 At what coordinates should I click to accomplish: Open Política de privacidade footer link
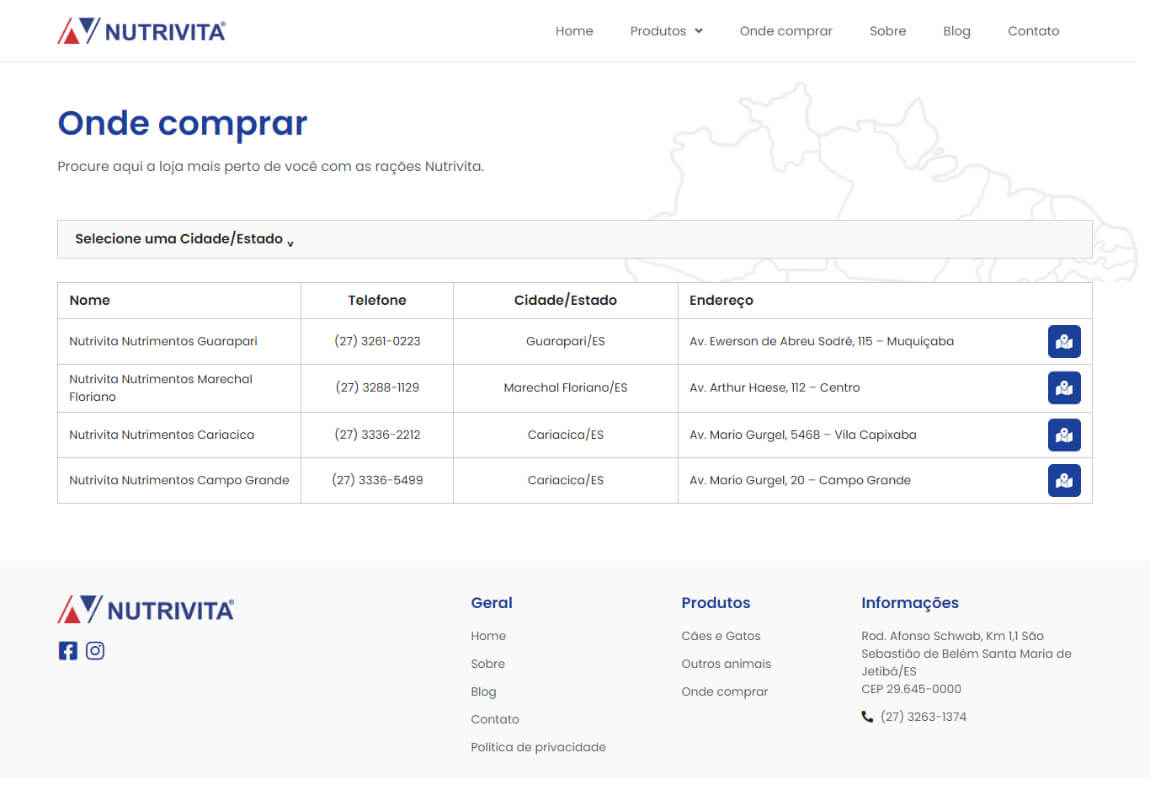538,747
